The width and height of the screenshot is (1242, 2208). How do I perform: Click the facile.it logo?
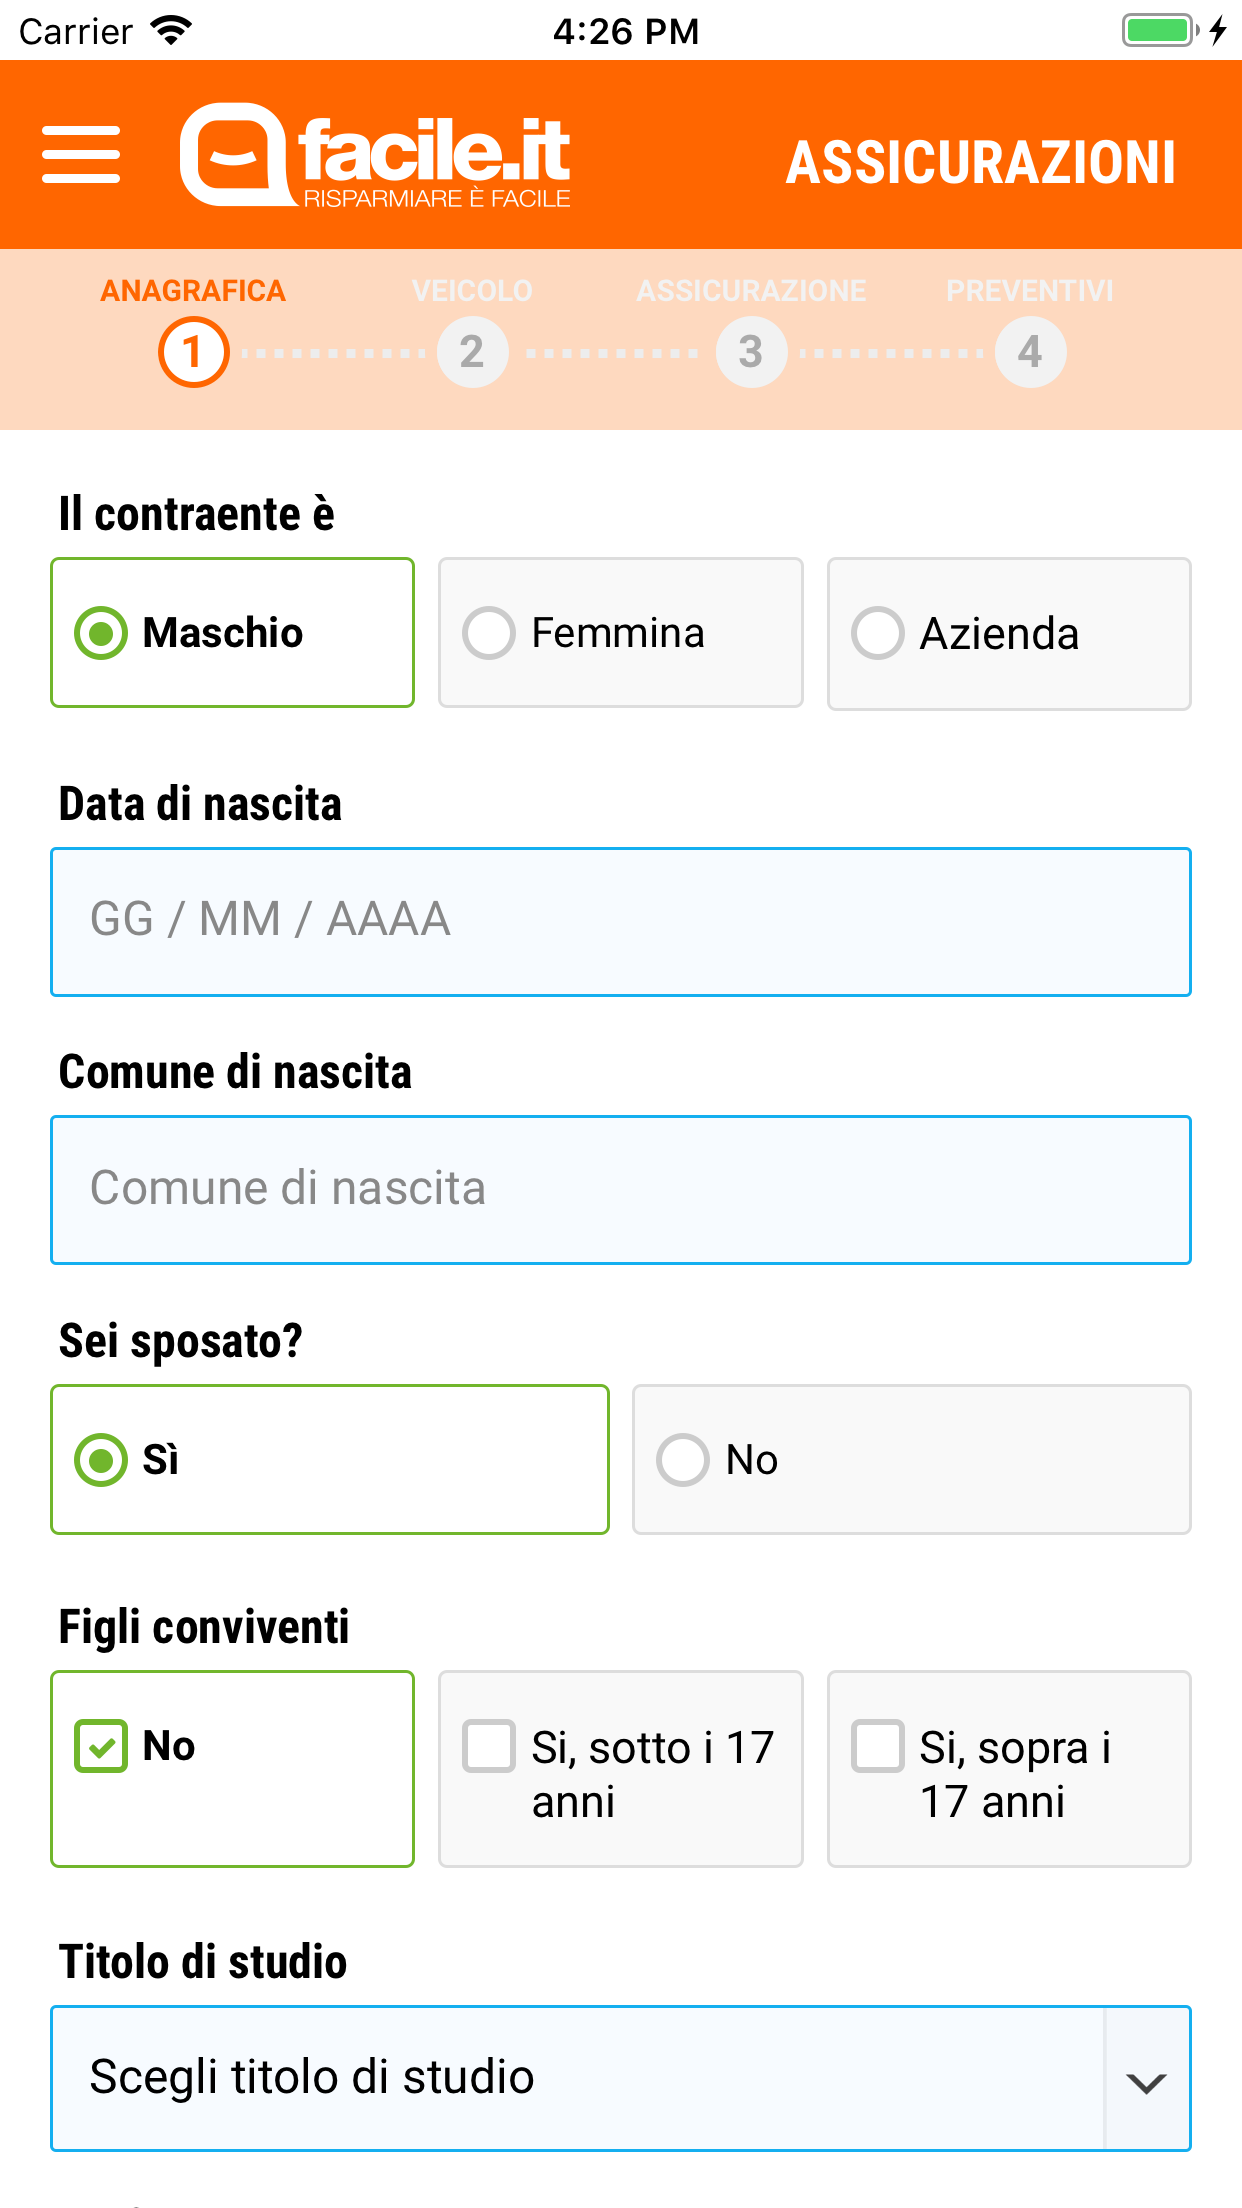(x=375, y=155)
